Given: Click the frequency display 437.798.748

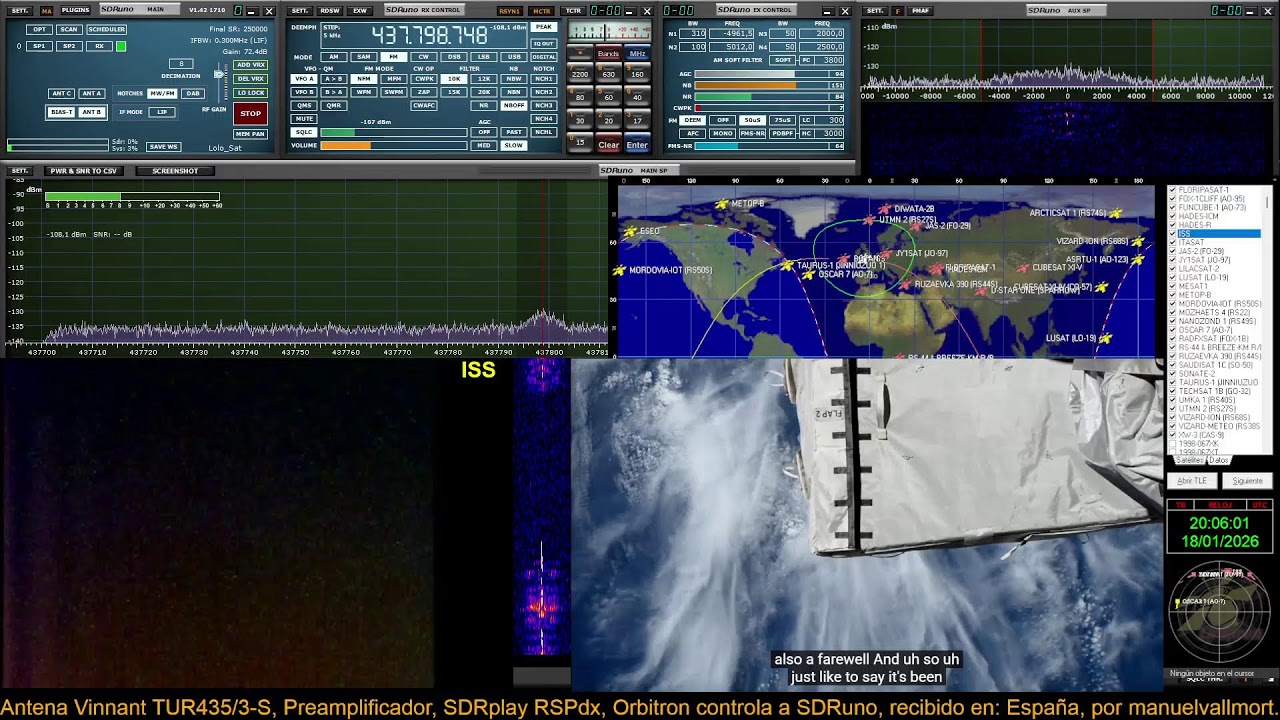Looking at the screenshot, I should [x=430, y=36].
